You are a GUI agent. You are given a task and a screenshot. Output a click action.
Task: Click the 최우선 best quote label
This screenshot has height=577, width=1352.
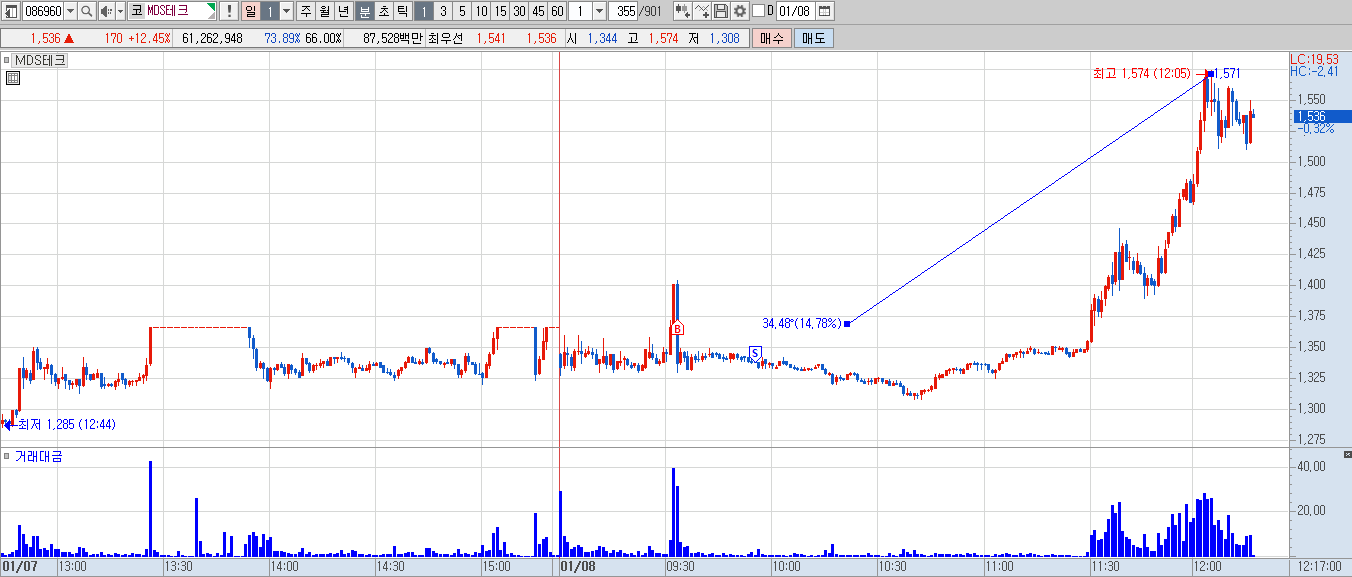(x=446, y=38)
